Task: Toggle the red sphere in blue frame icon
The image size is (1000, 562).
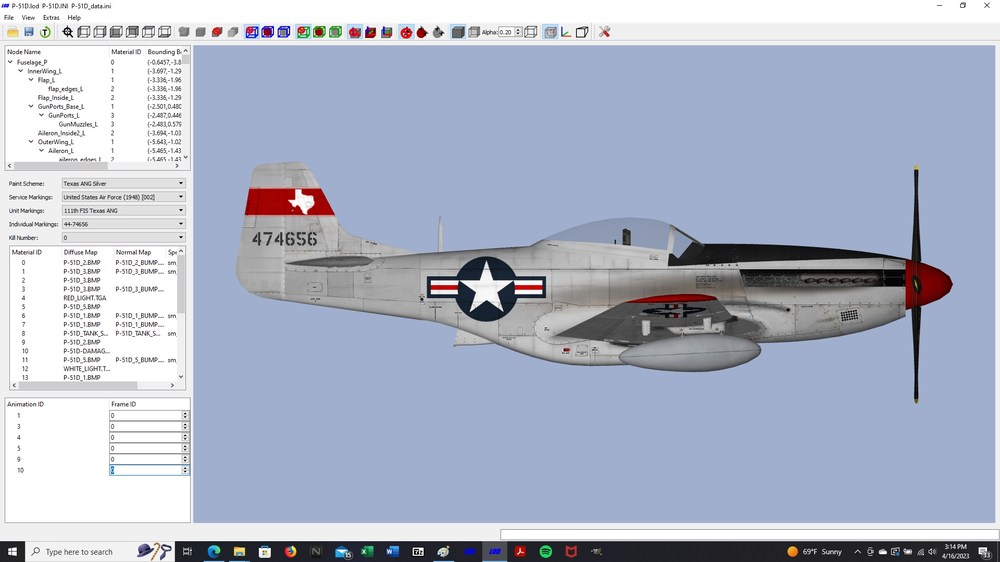Action: (x=252, y=32)
